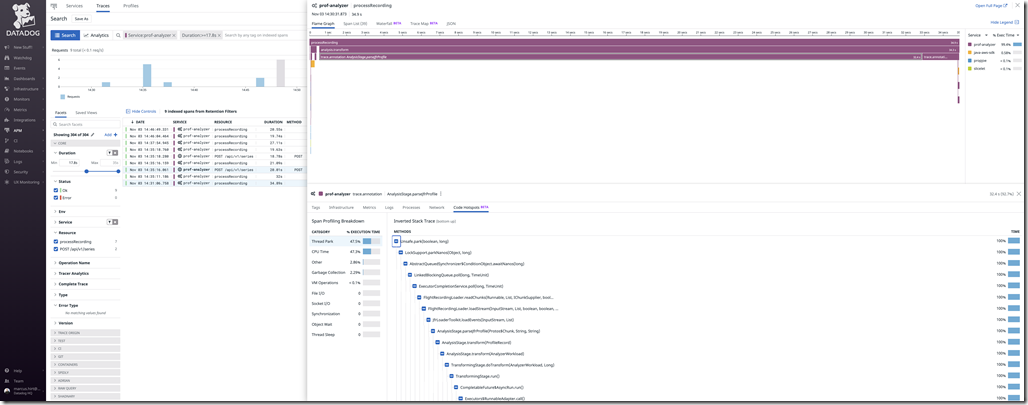Switch to Services tab
Image resolution: width=1028 pixels, height=405 pixels.
click(74, 6)
